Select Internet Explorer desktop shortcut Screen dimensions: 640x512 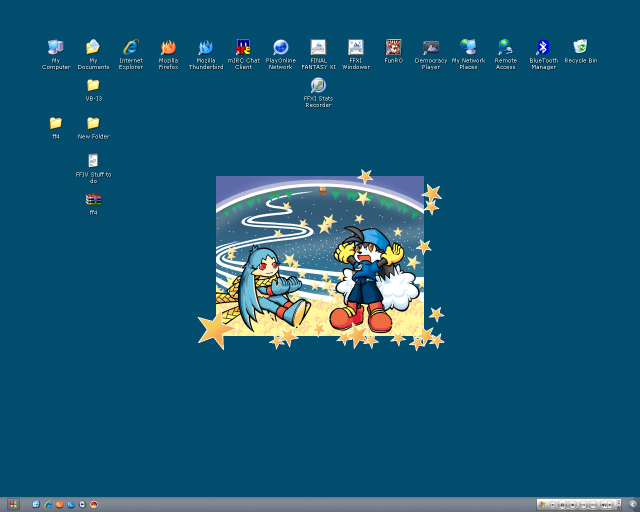[131, 54]
